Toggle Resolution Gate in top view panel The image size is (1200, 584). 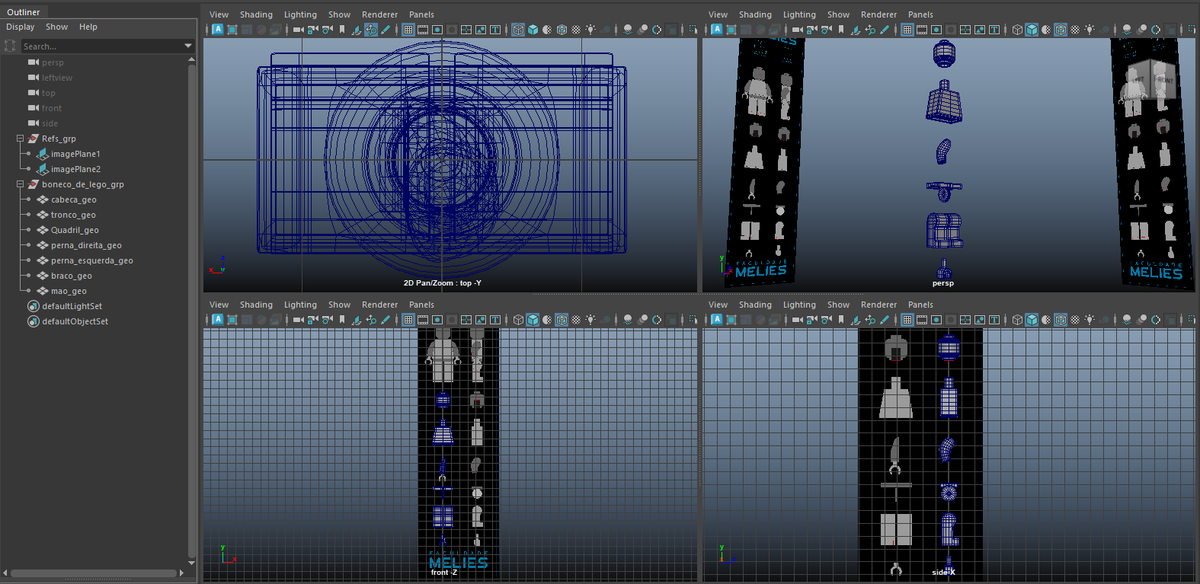tap(437, 30)
